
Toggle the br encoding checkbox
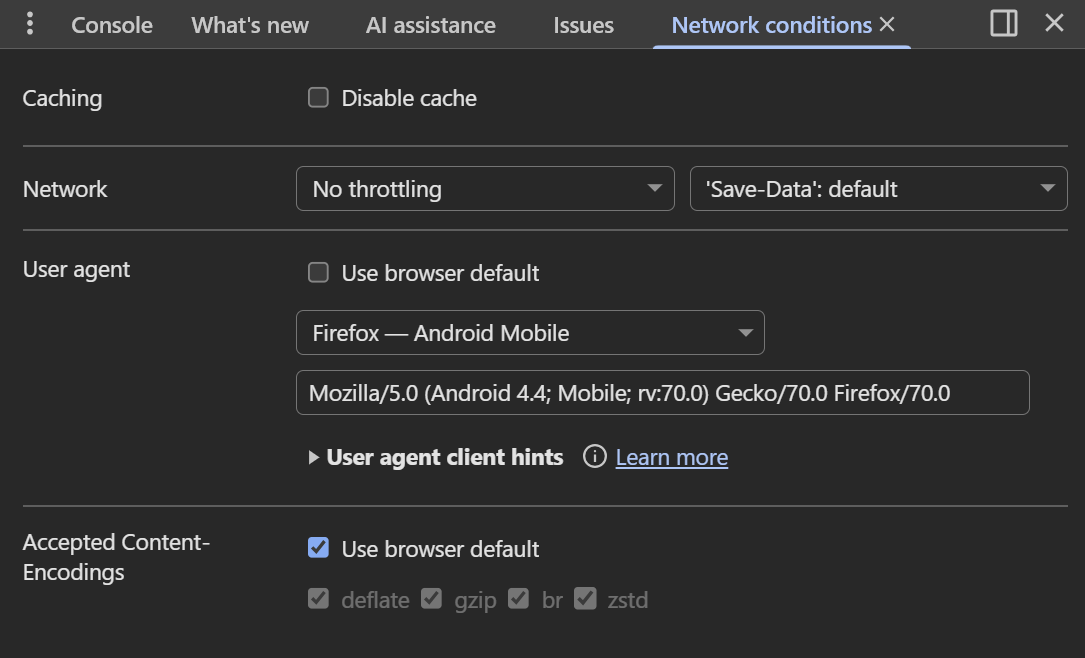pos(518,599)
